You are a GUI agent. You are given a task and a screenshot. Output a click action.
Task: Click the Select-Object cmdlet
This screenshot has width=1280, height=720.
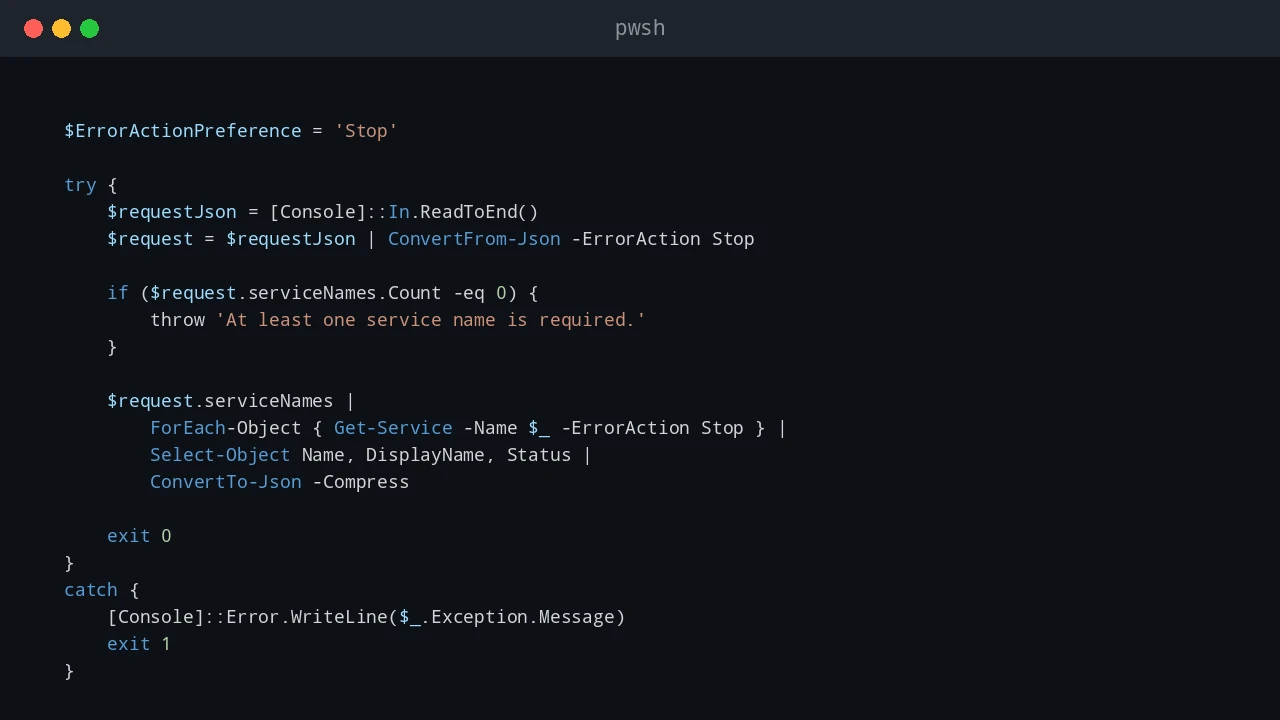(220, 455)
